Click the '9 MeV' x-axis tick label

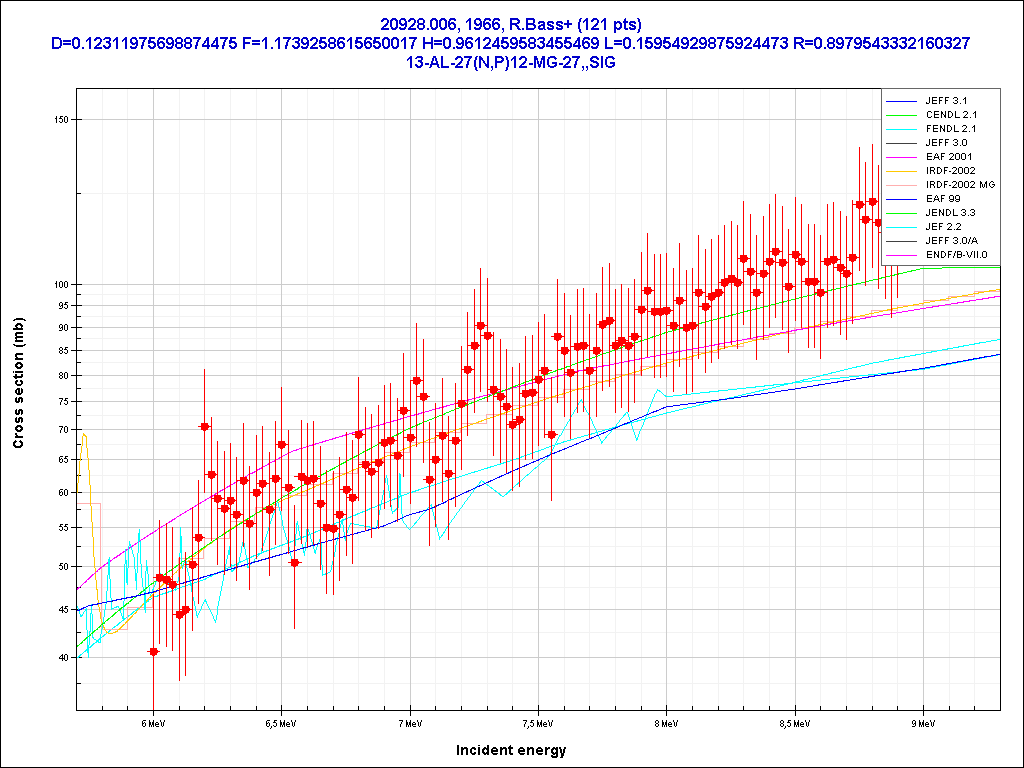click(x=922, y=722)
